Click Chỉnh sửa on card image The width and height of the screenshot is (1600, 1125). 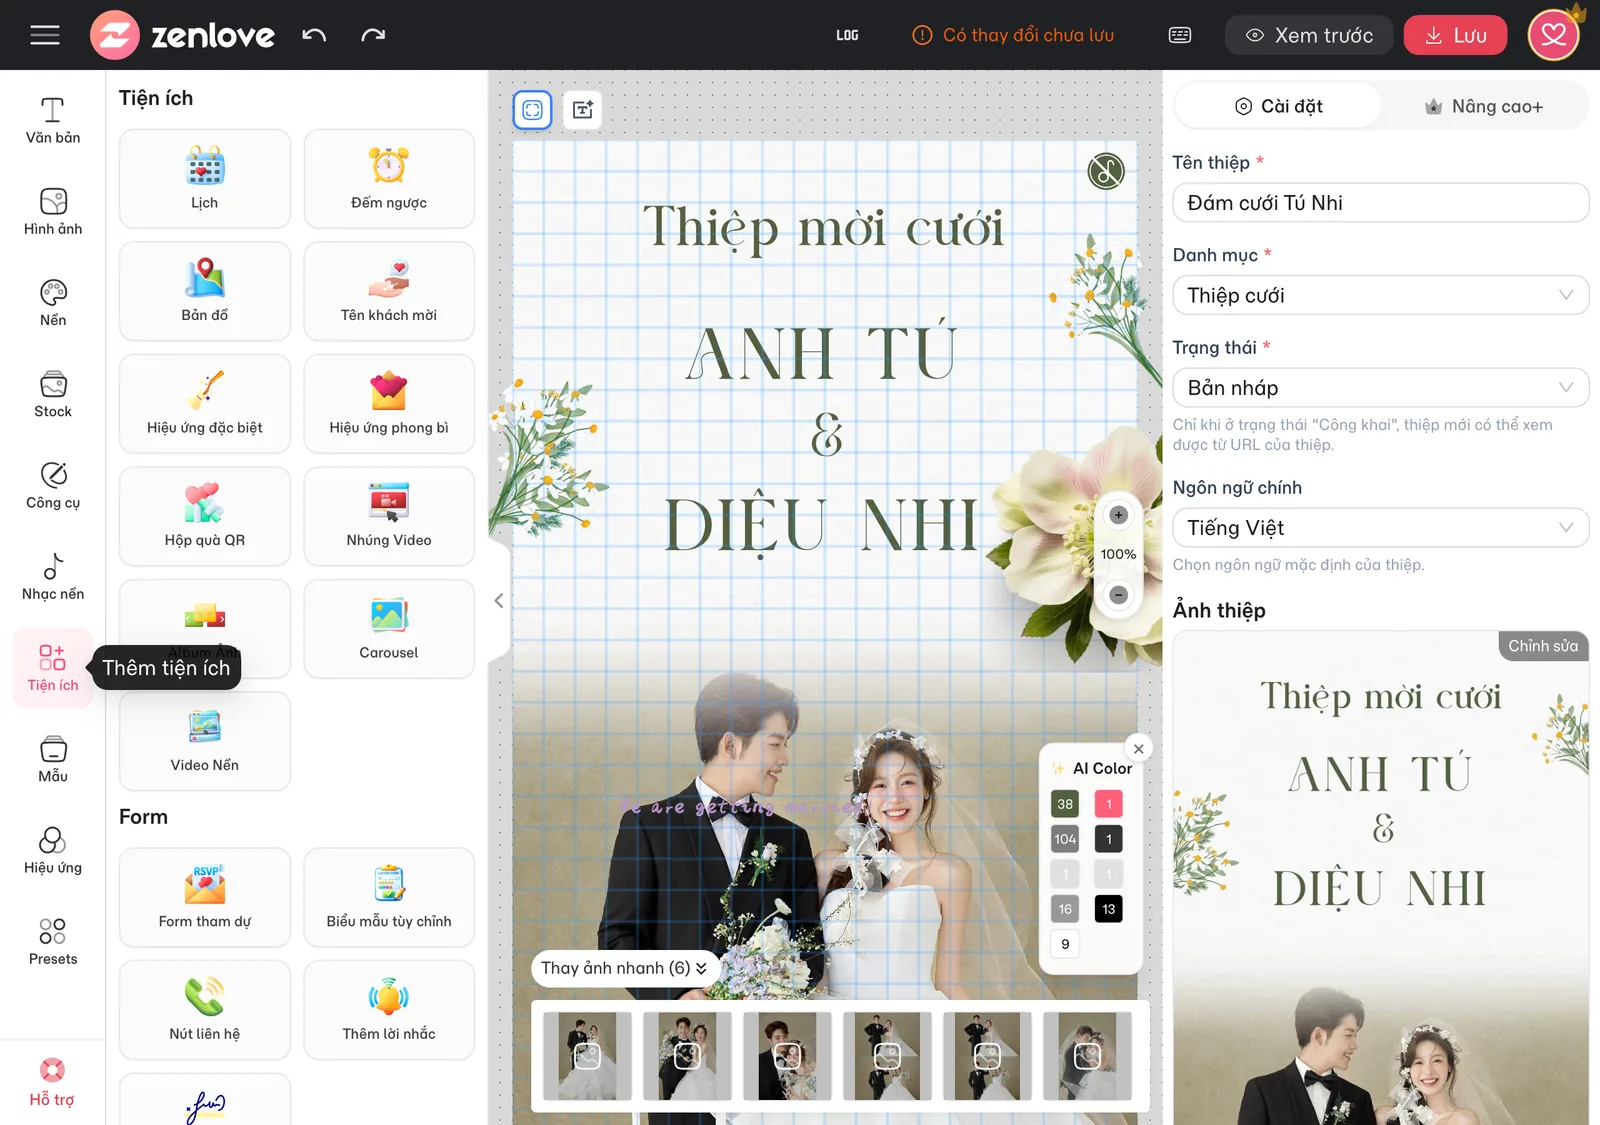point(1543,646)
